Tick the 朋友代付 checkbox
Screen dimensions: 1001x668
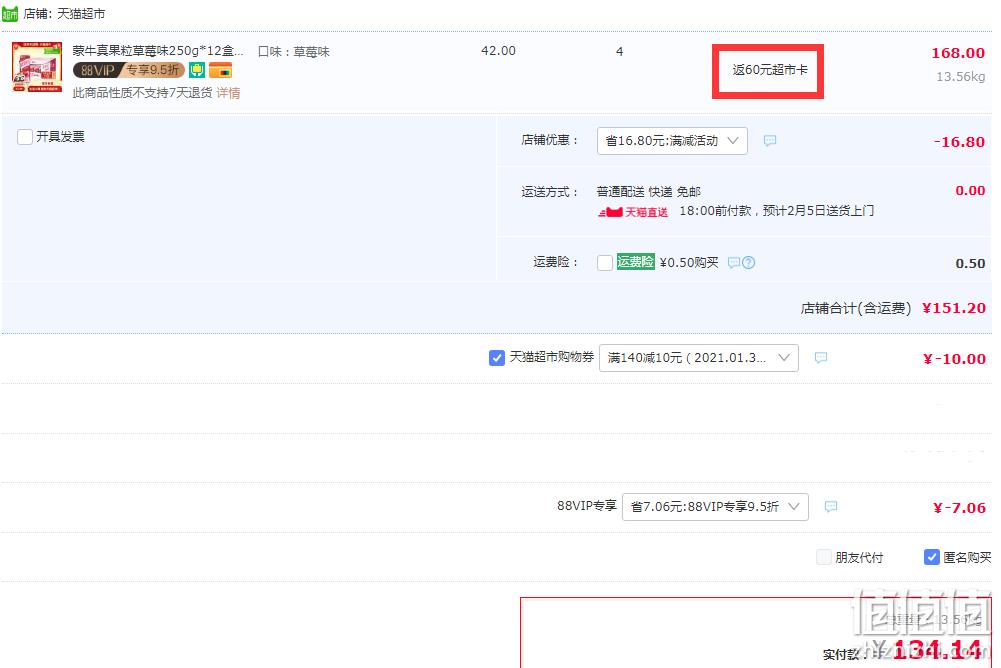(x=824, y=558)
